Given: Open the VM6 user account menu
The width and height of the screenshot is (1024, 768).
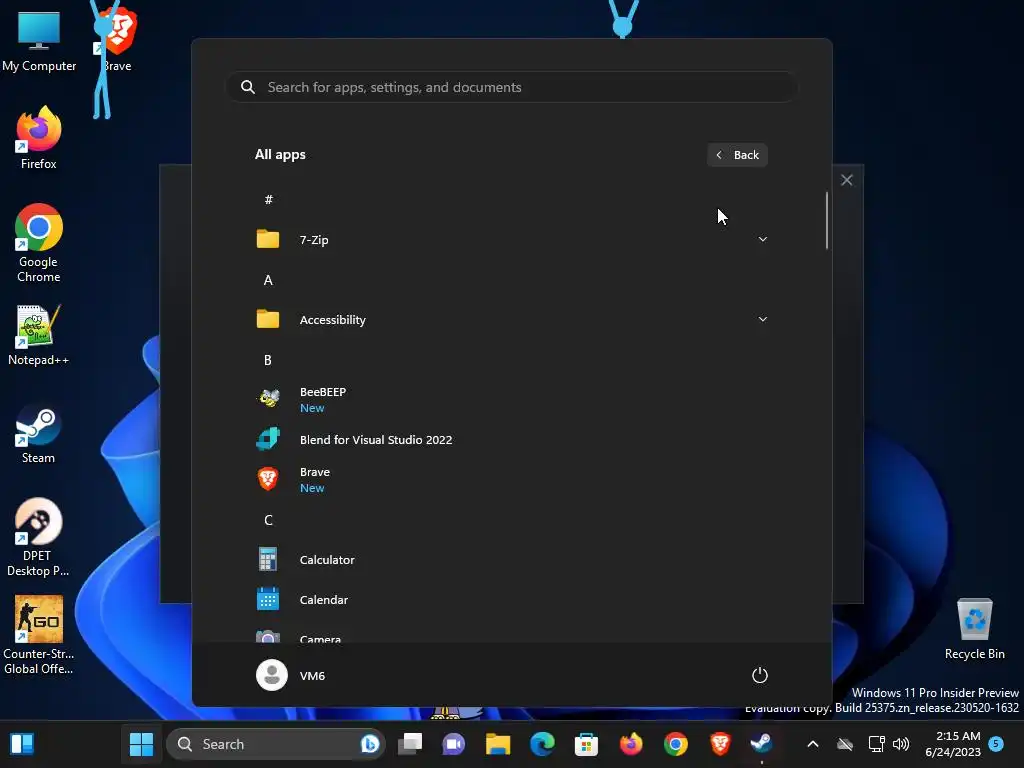Looking at the screenshot, I should pyautogui.click(x=291, y=675).
